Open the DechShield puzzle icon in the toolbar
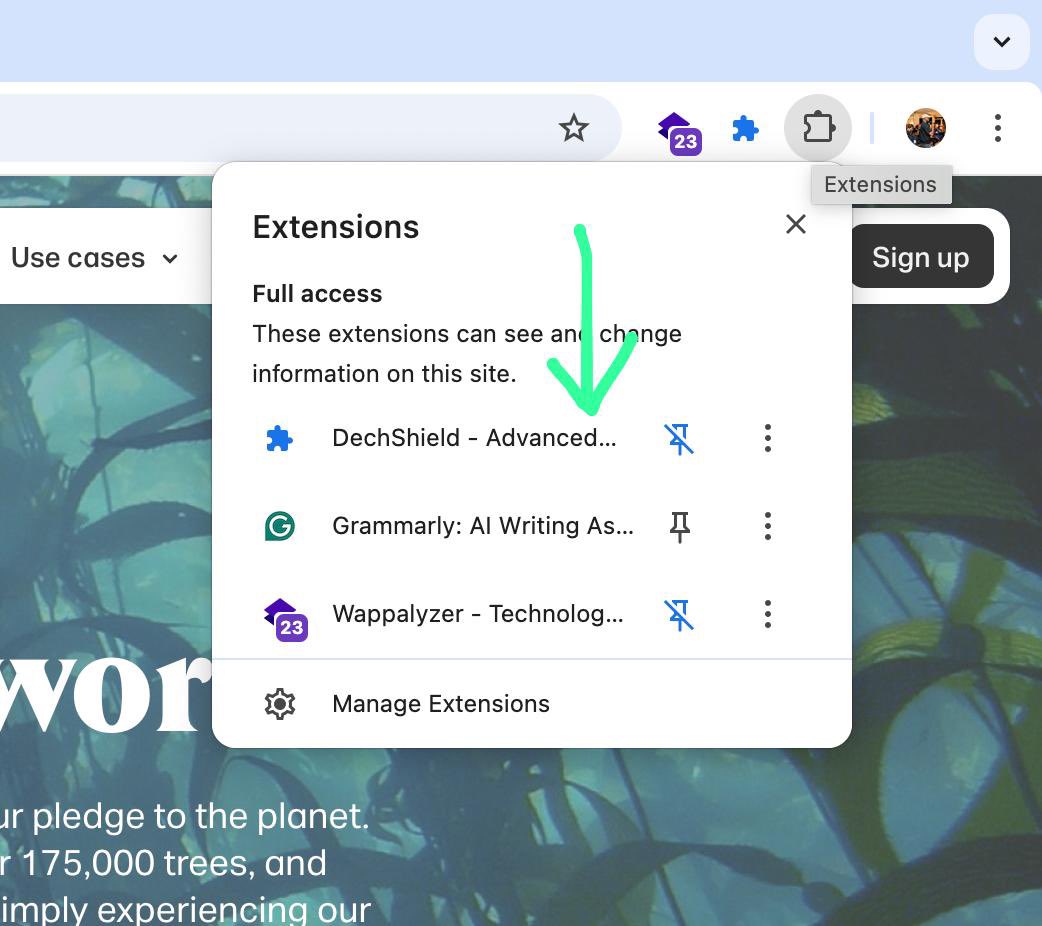The height and width of the screenshot is (926, 1042). [x=746, y=128]
